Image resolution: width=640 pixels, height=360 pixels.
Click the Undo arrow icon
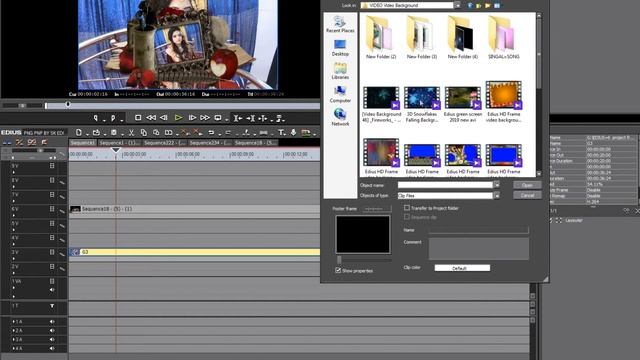[x=211, y=133]
